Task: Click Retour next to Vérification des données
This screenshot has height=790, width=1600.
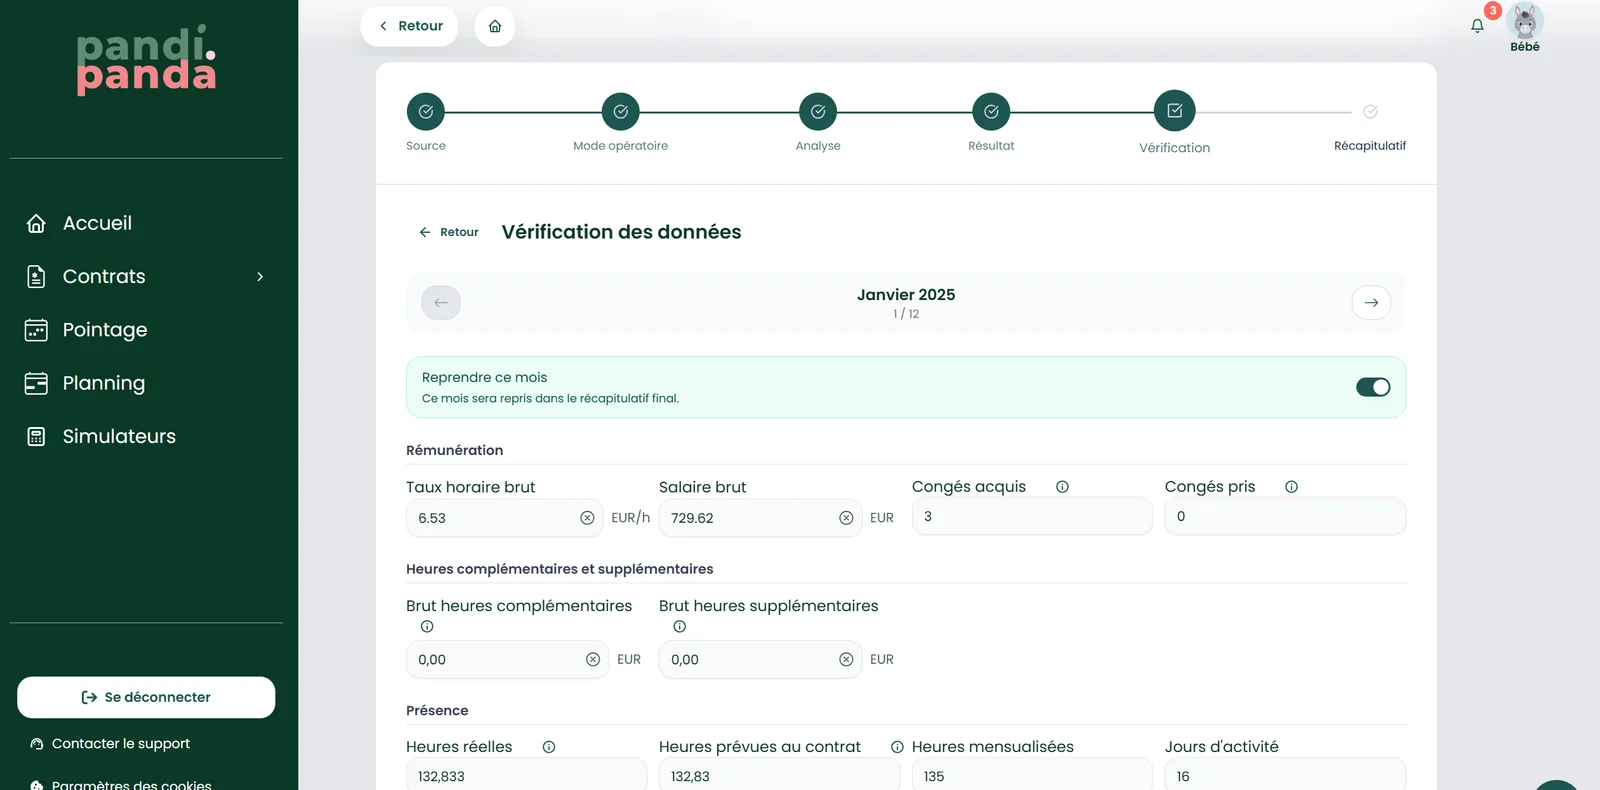Action: [x=449, y=232]
